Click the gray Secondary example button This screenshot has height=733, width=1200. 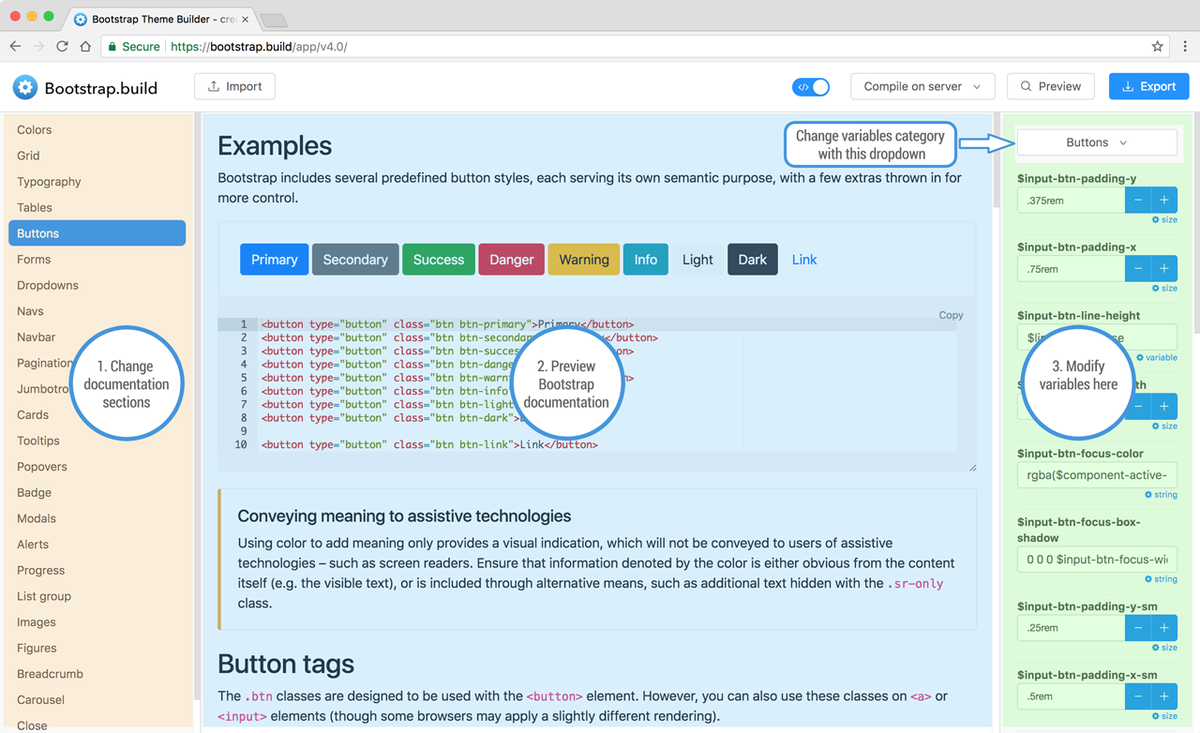pyautogui.click(x=355, y=259)
